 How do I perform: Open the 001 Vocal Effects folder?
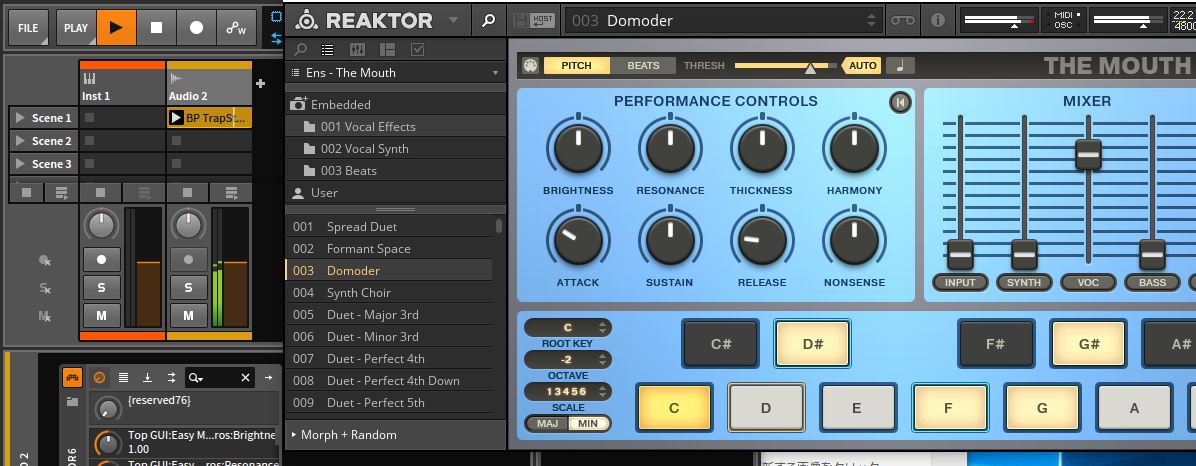[x=395, y=127]
